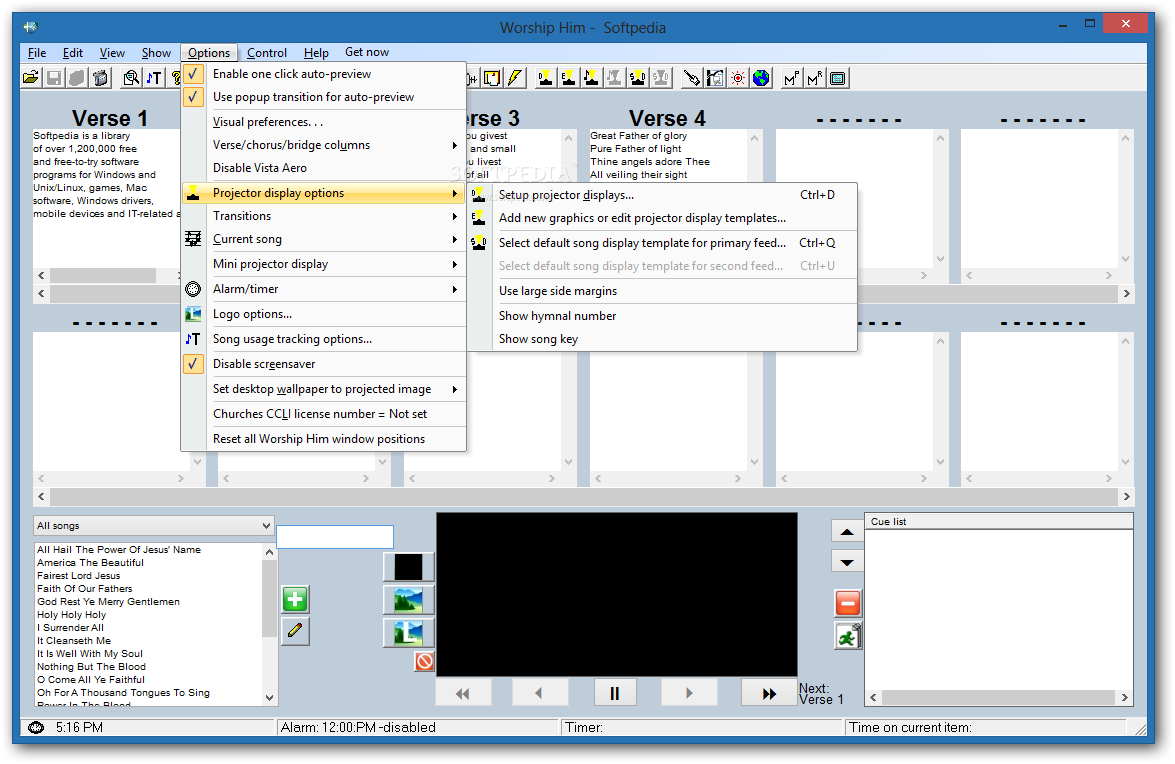Click the first projector display toolbar icon
Screen dimensions: 1175x764
[546, 78]
